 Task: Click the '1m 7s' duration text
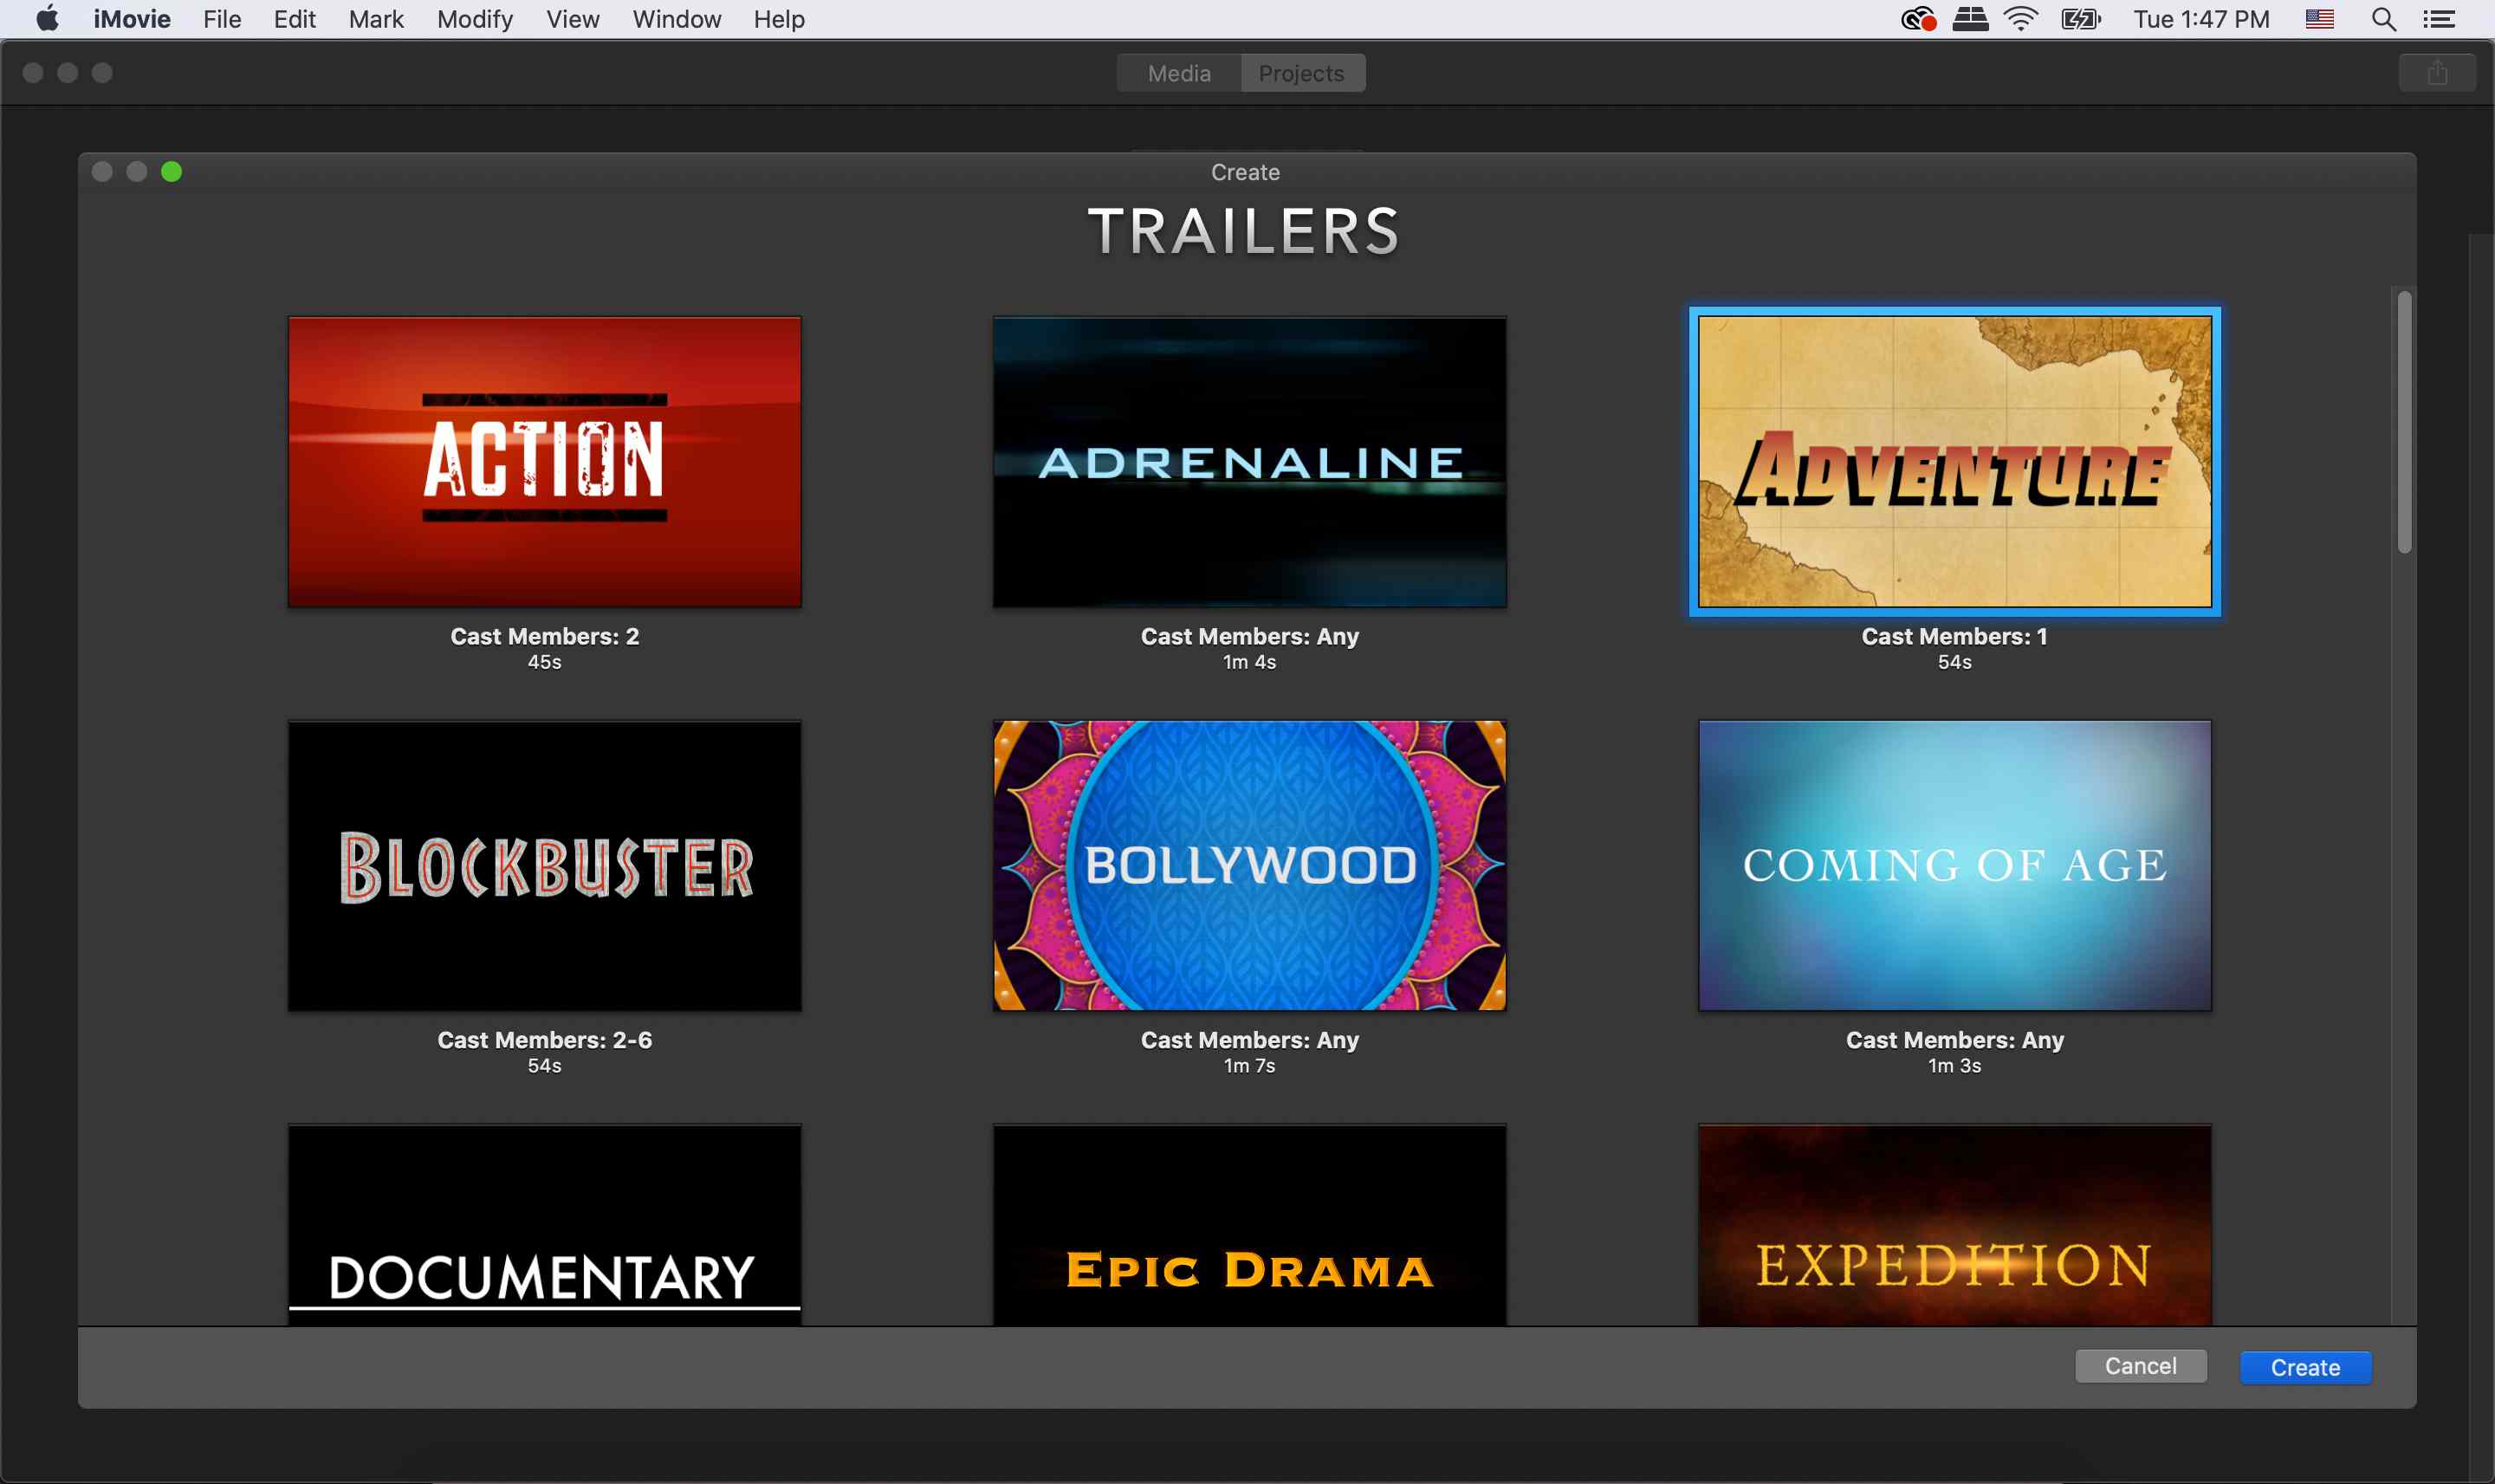[x=1249, y=1066]
